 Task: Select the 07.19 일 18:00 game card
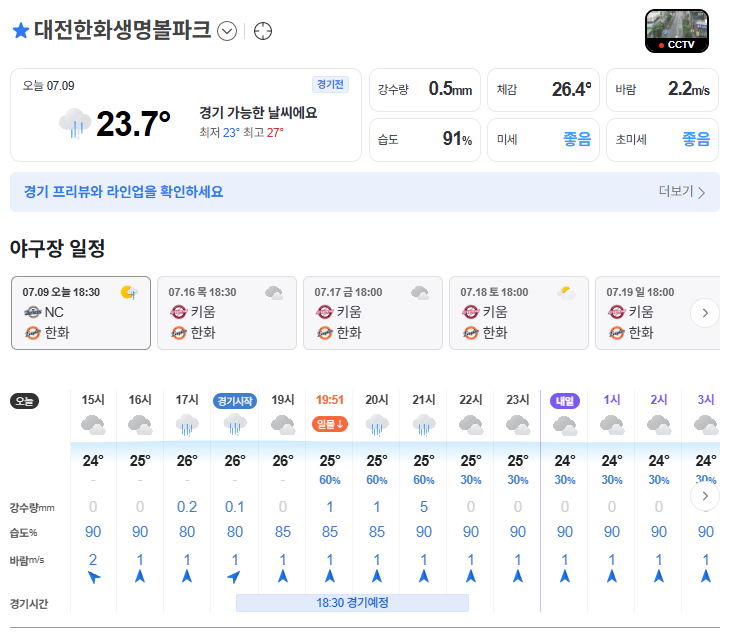point(657,313)
